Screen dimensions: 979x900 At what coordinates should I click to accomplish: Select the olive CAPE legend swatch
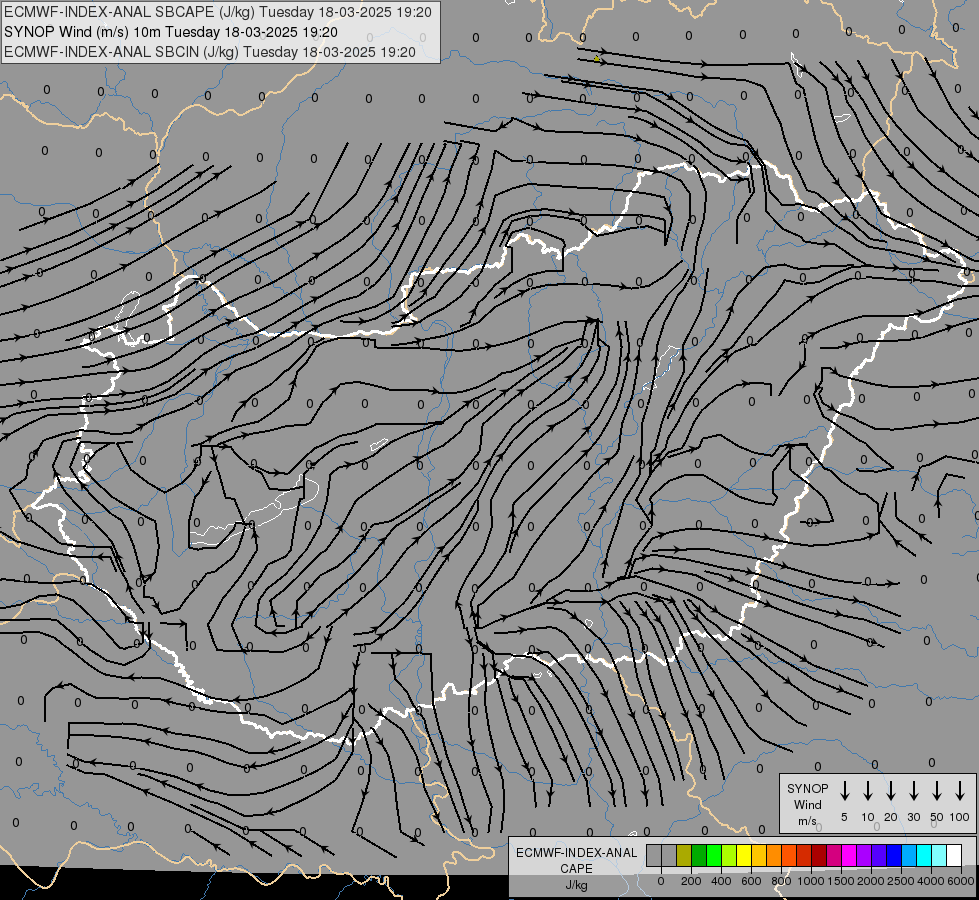click(684, 855)
